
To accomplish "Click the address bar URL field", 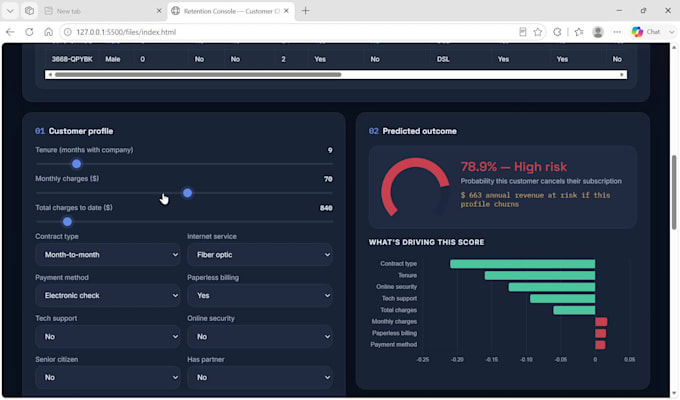I will [295, 32].
